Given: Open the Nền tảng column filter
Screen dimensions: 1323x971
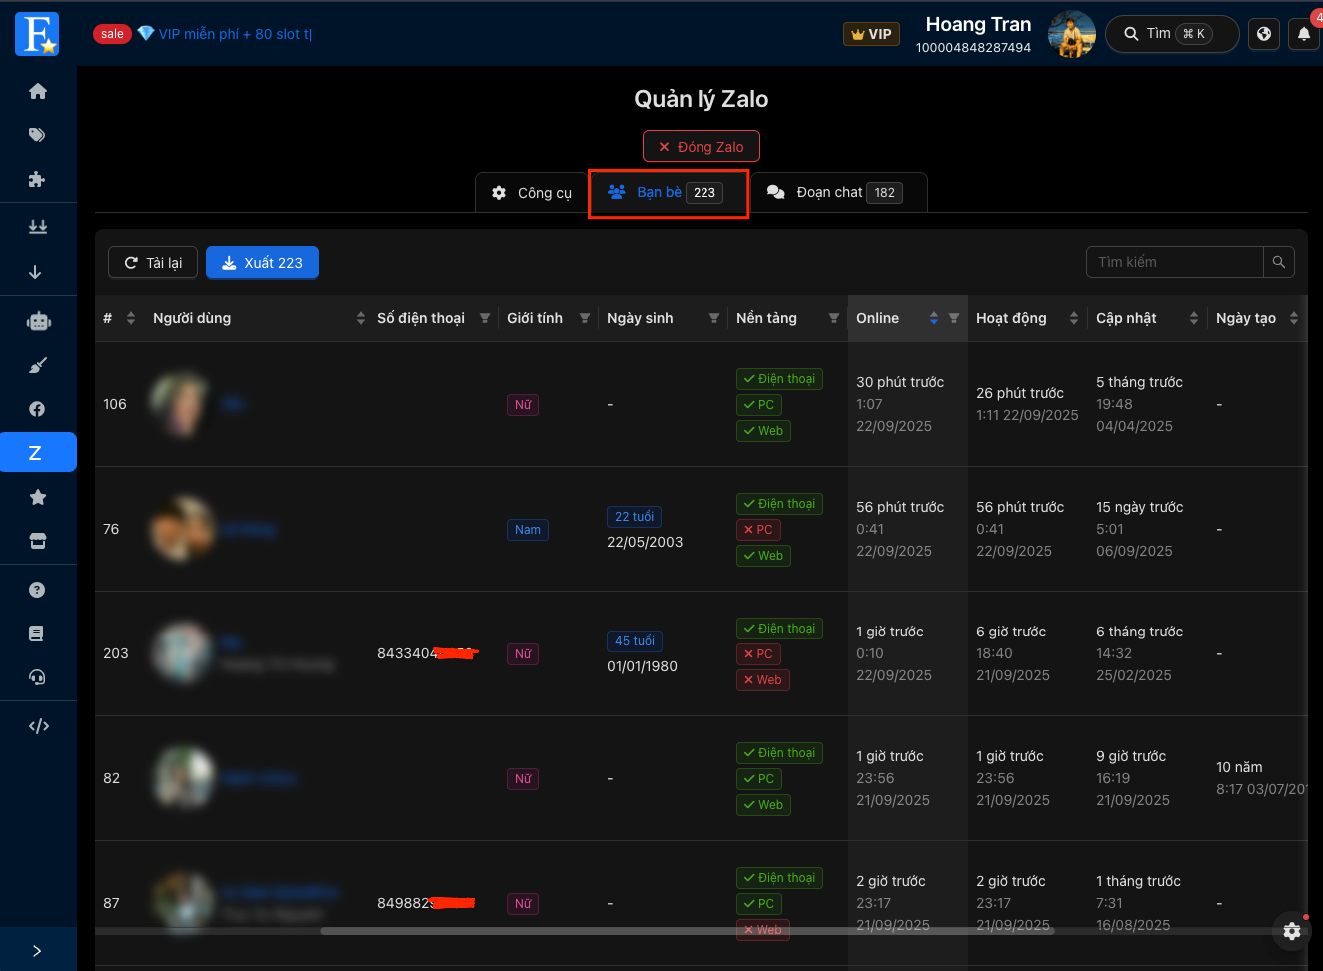Looking at the screenshot, I should tap(834, 318).
